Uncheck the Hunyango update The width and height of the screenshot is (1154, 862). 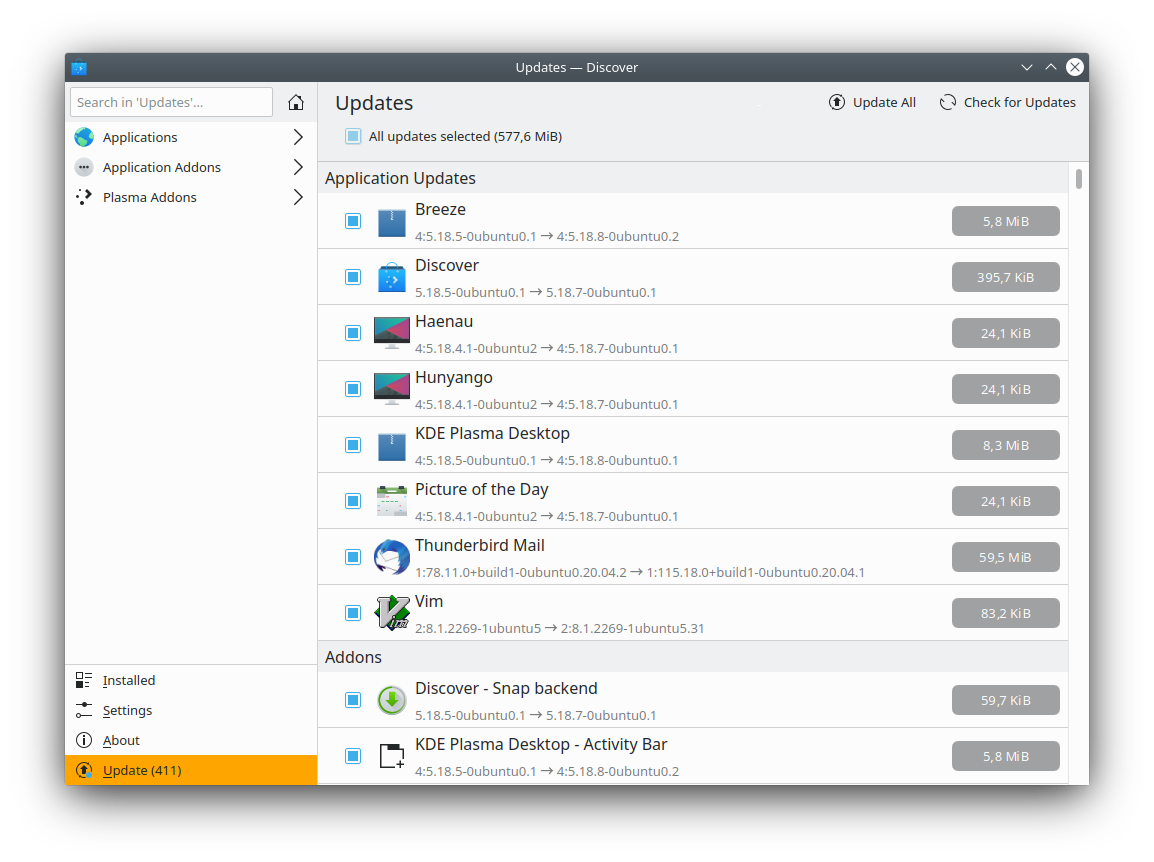pos(353,389)
